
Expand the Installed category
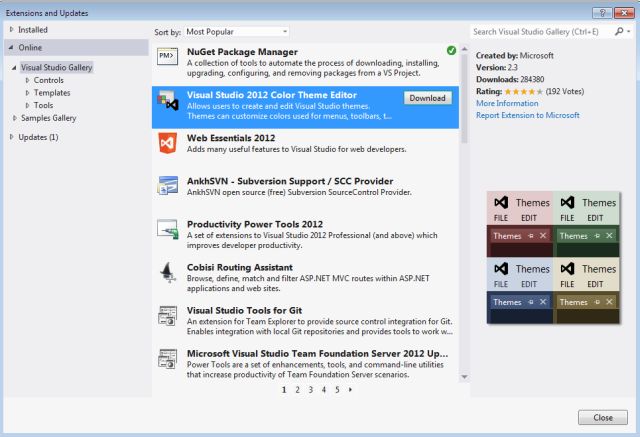11,29
